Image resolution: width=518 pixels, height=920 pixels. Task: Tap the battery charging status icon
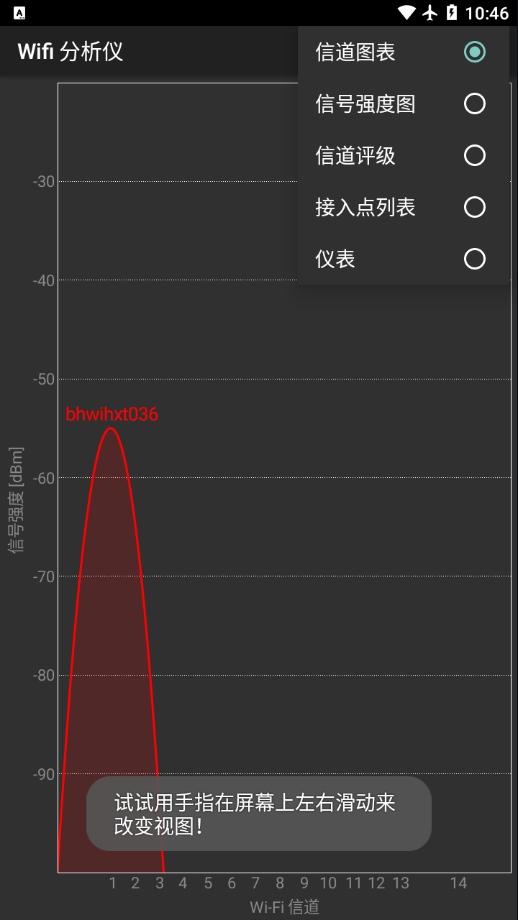[x=451, y=12]
